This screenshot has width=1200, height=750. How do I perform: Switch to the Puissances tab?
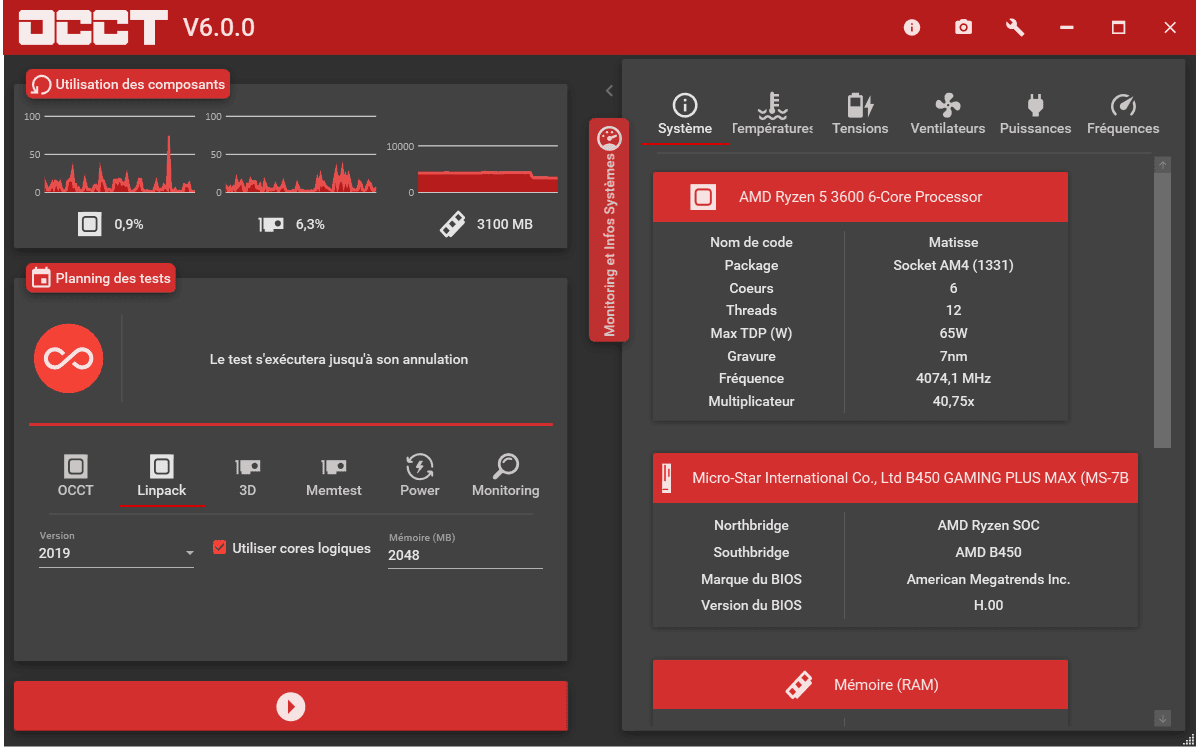(1035, 115)
